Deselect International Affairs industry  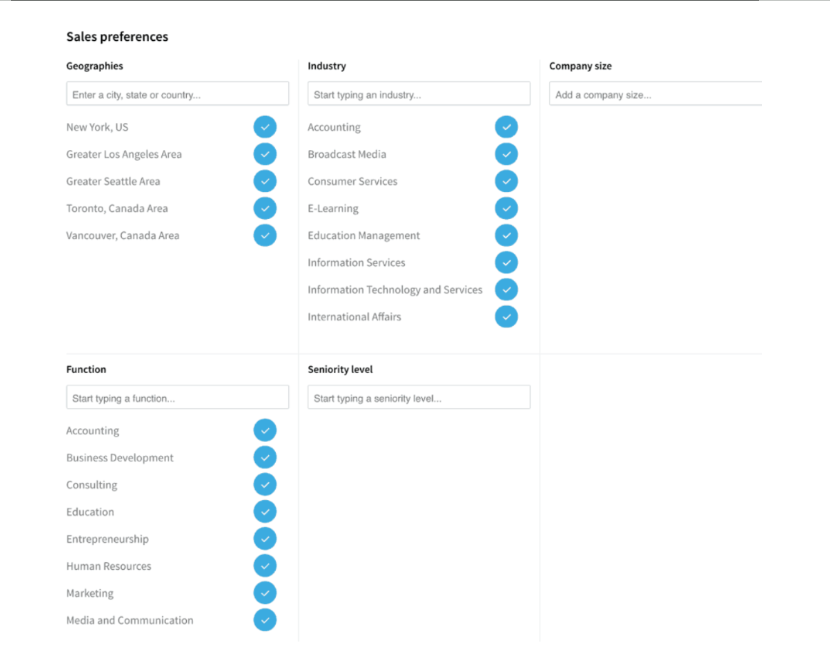(507, 317)
